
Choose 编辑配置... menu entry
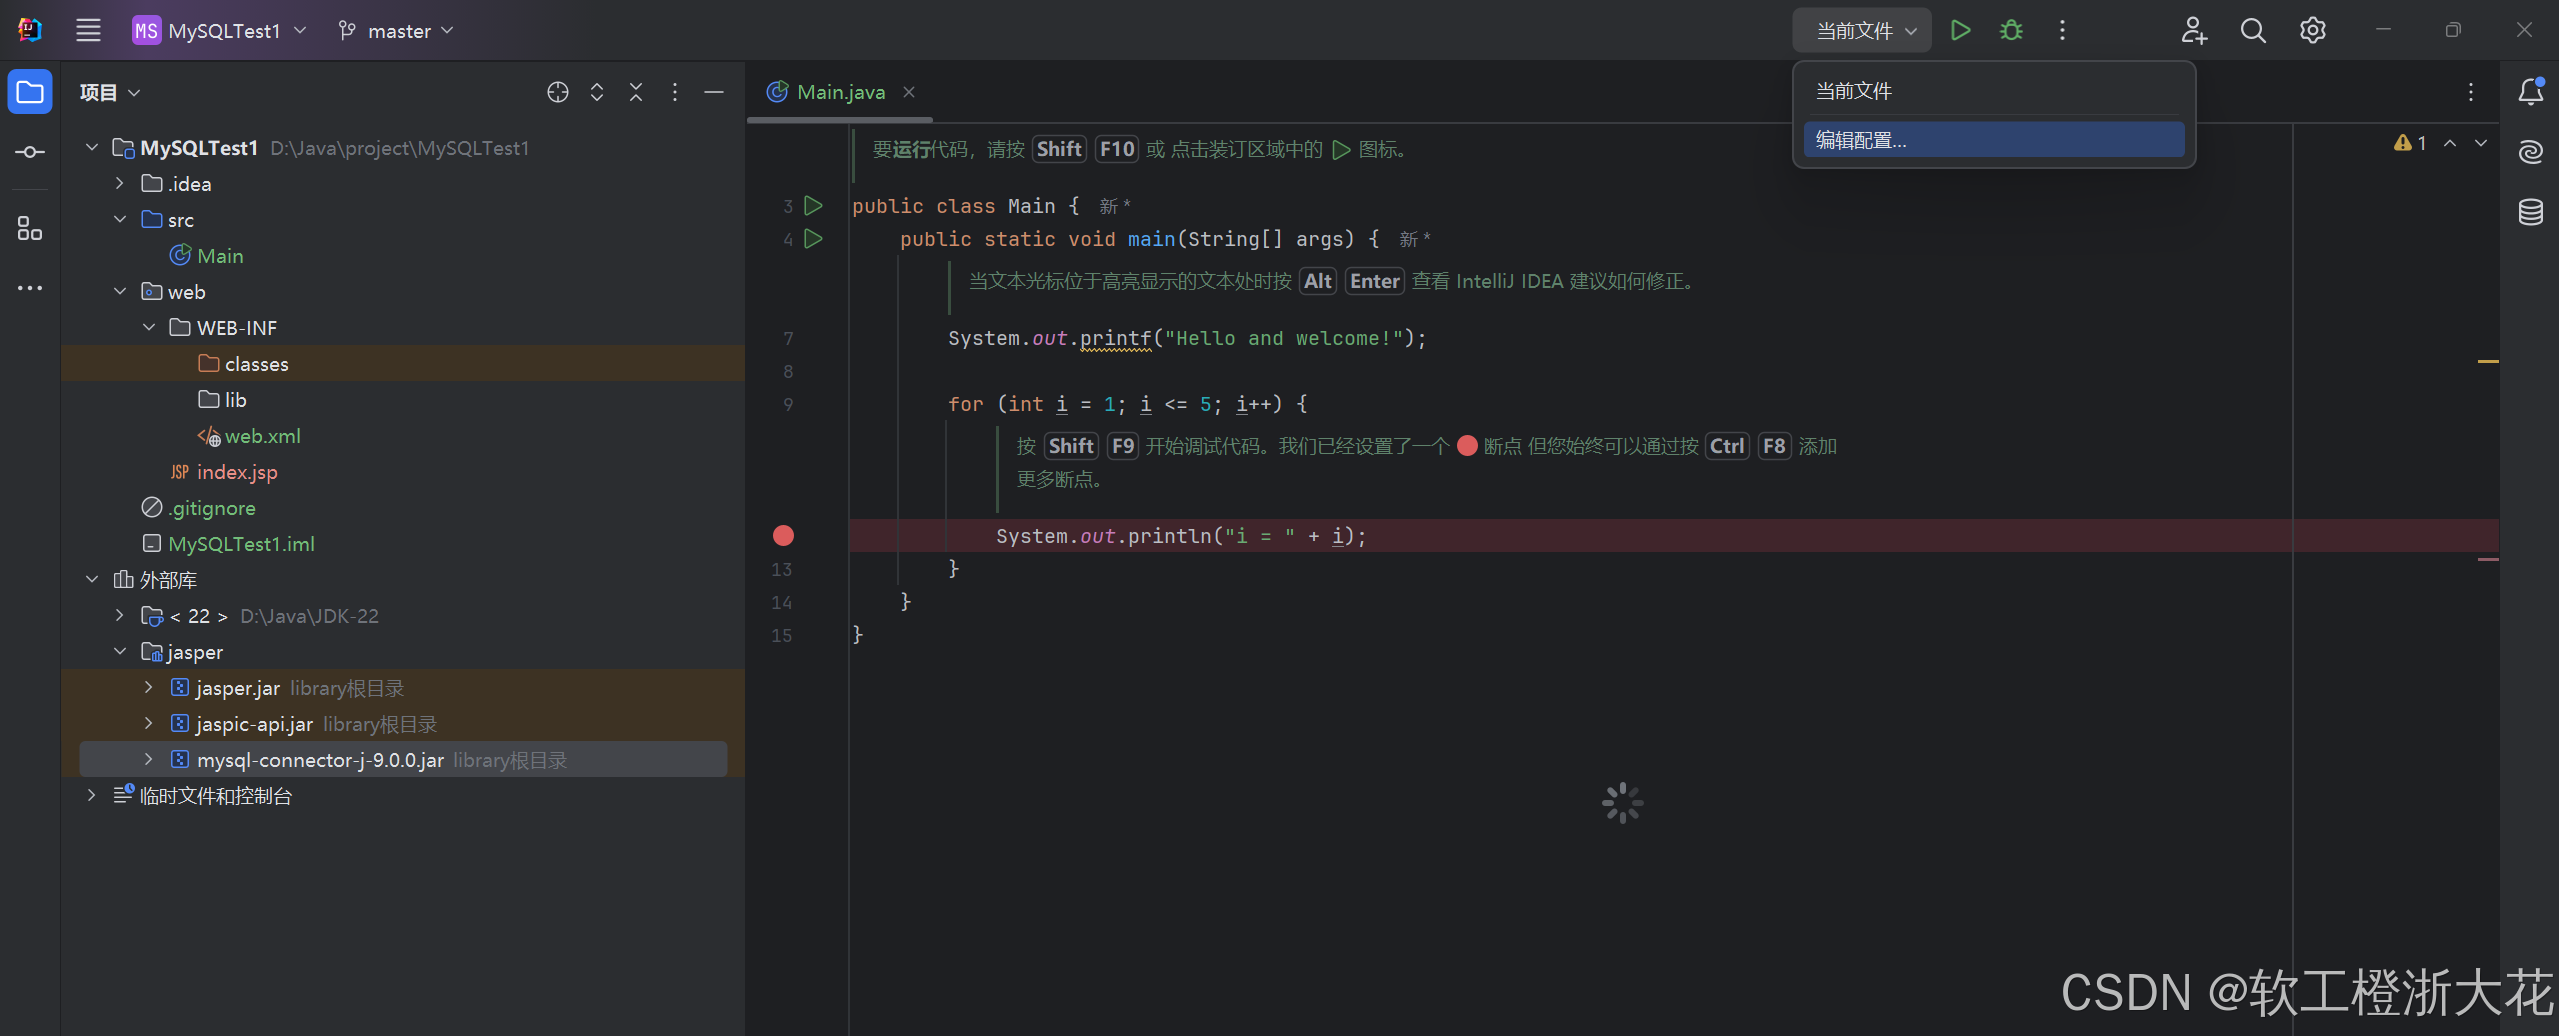click(1993, 140)
